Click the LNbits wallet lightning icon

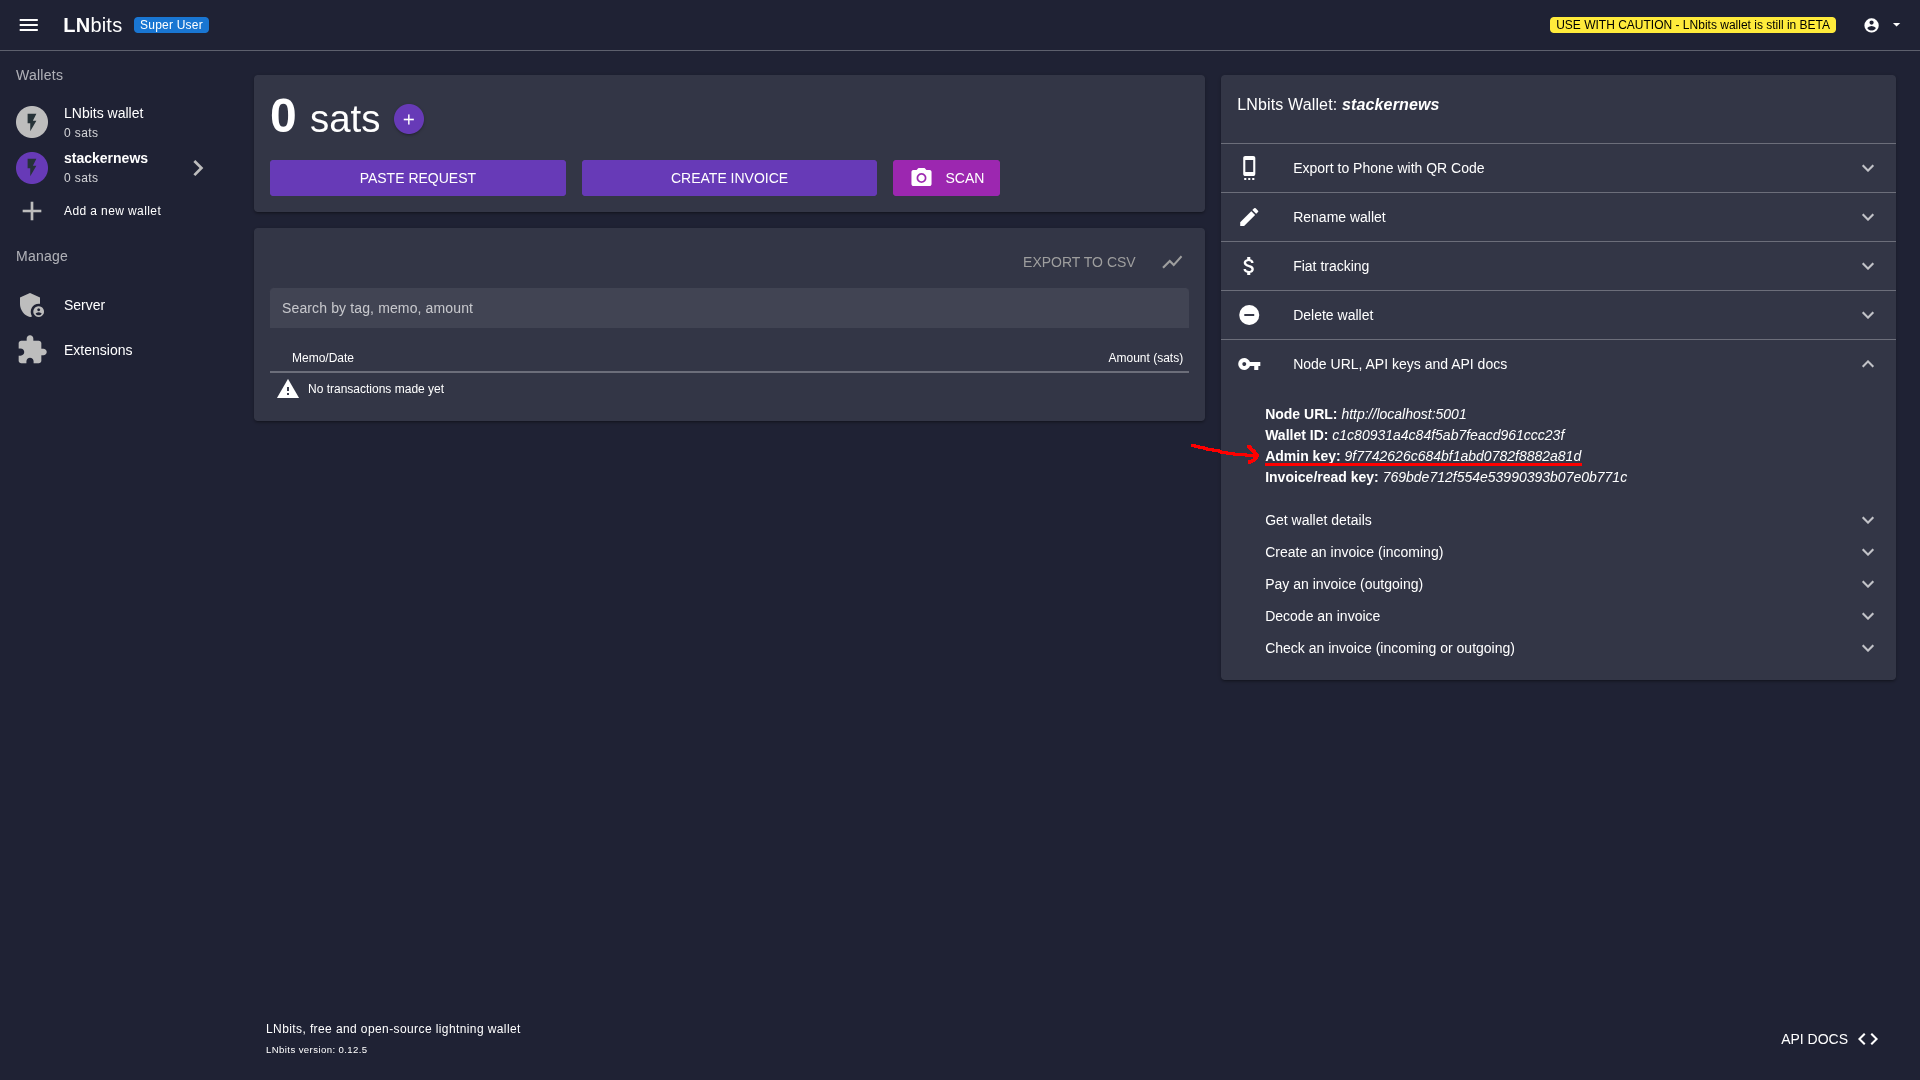point(32,122)
